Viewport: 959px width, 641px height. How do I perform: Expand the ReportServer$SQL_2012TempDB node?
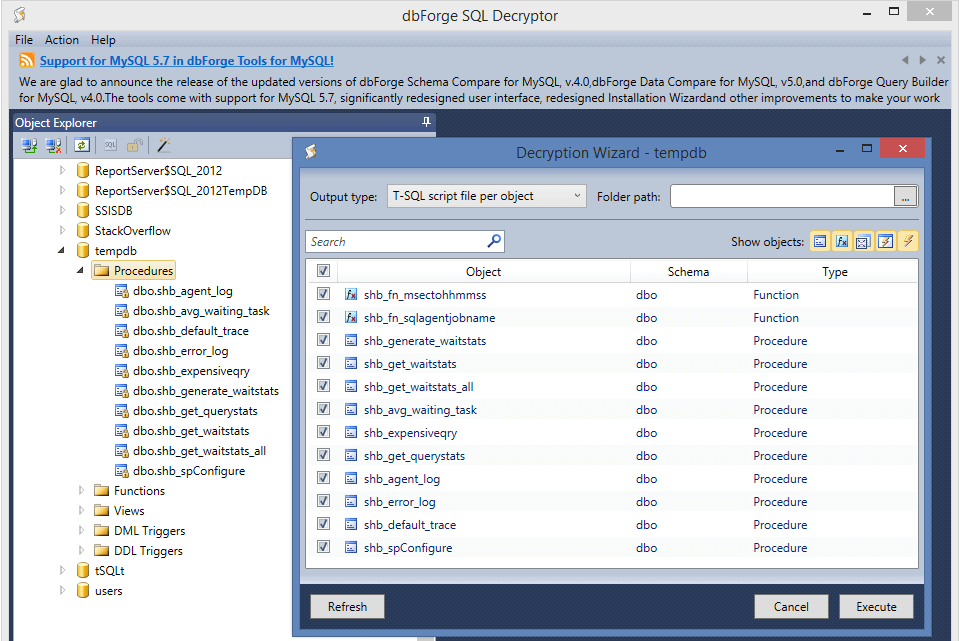tap(62, 191)
